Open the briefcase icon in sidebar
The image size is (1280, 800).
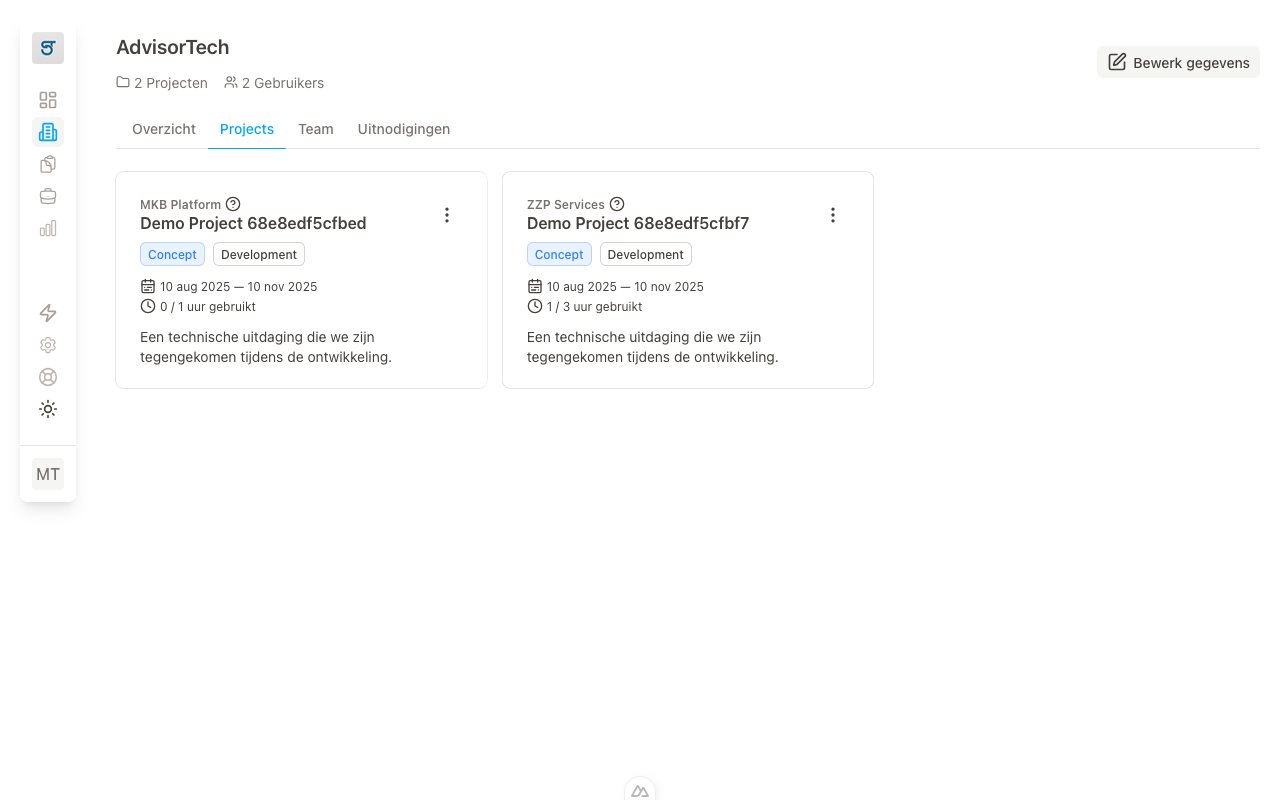[x=48, y=196]
